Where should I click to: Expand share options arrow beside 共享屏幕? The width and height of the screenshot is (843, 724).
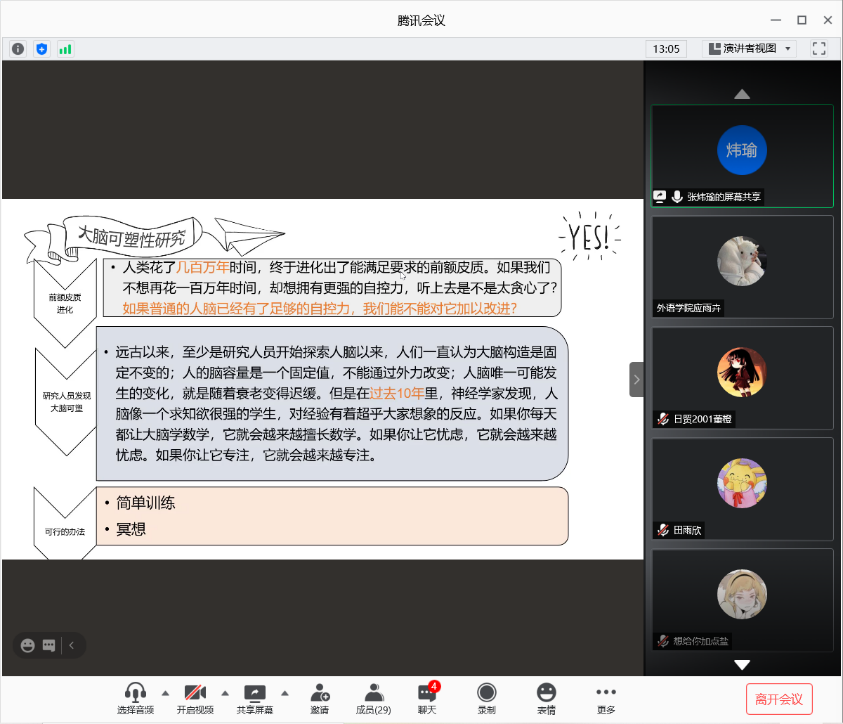[x=285, y=692]
